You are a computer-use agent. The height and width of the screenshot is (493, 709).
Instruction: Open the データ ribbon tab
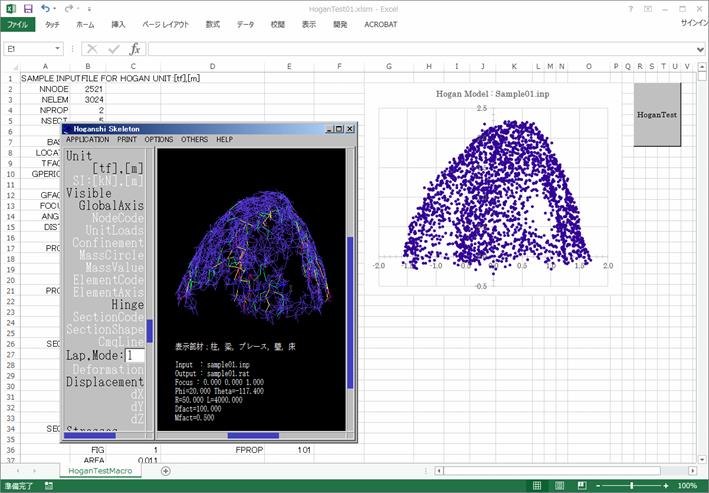pos(246,24)
